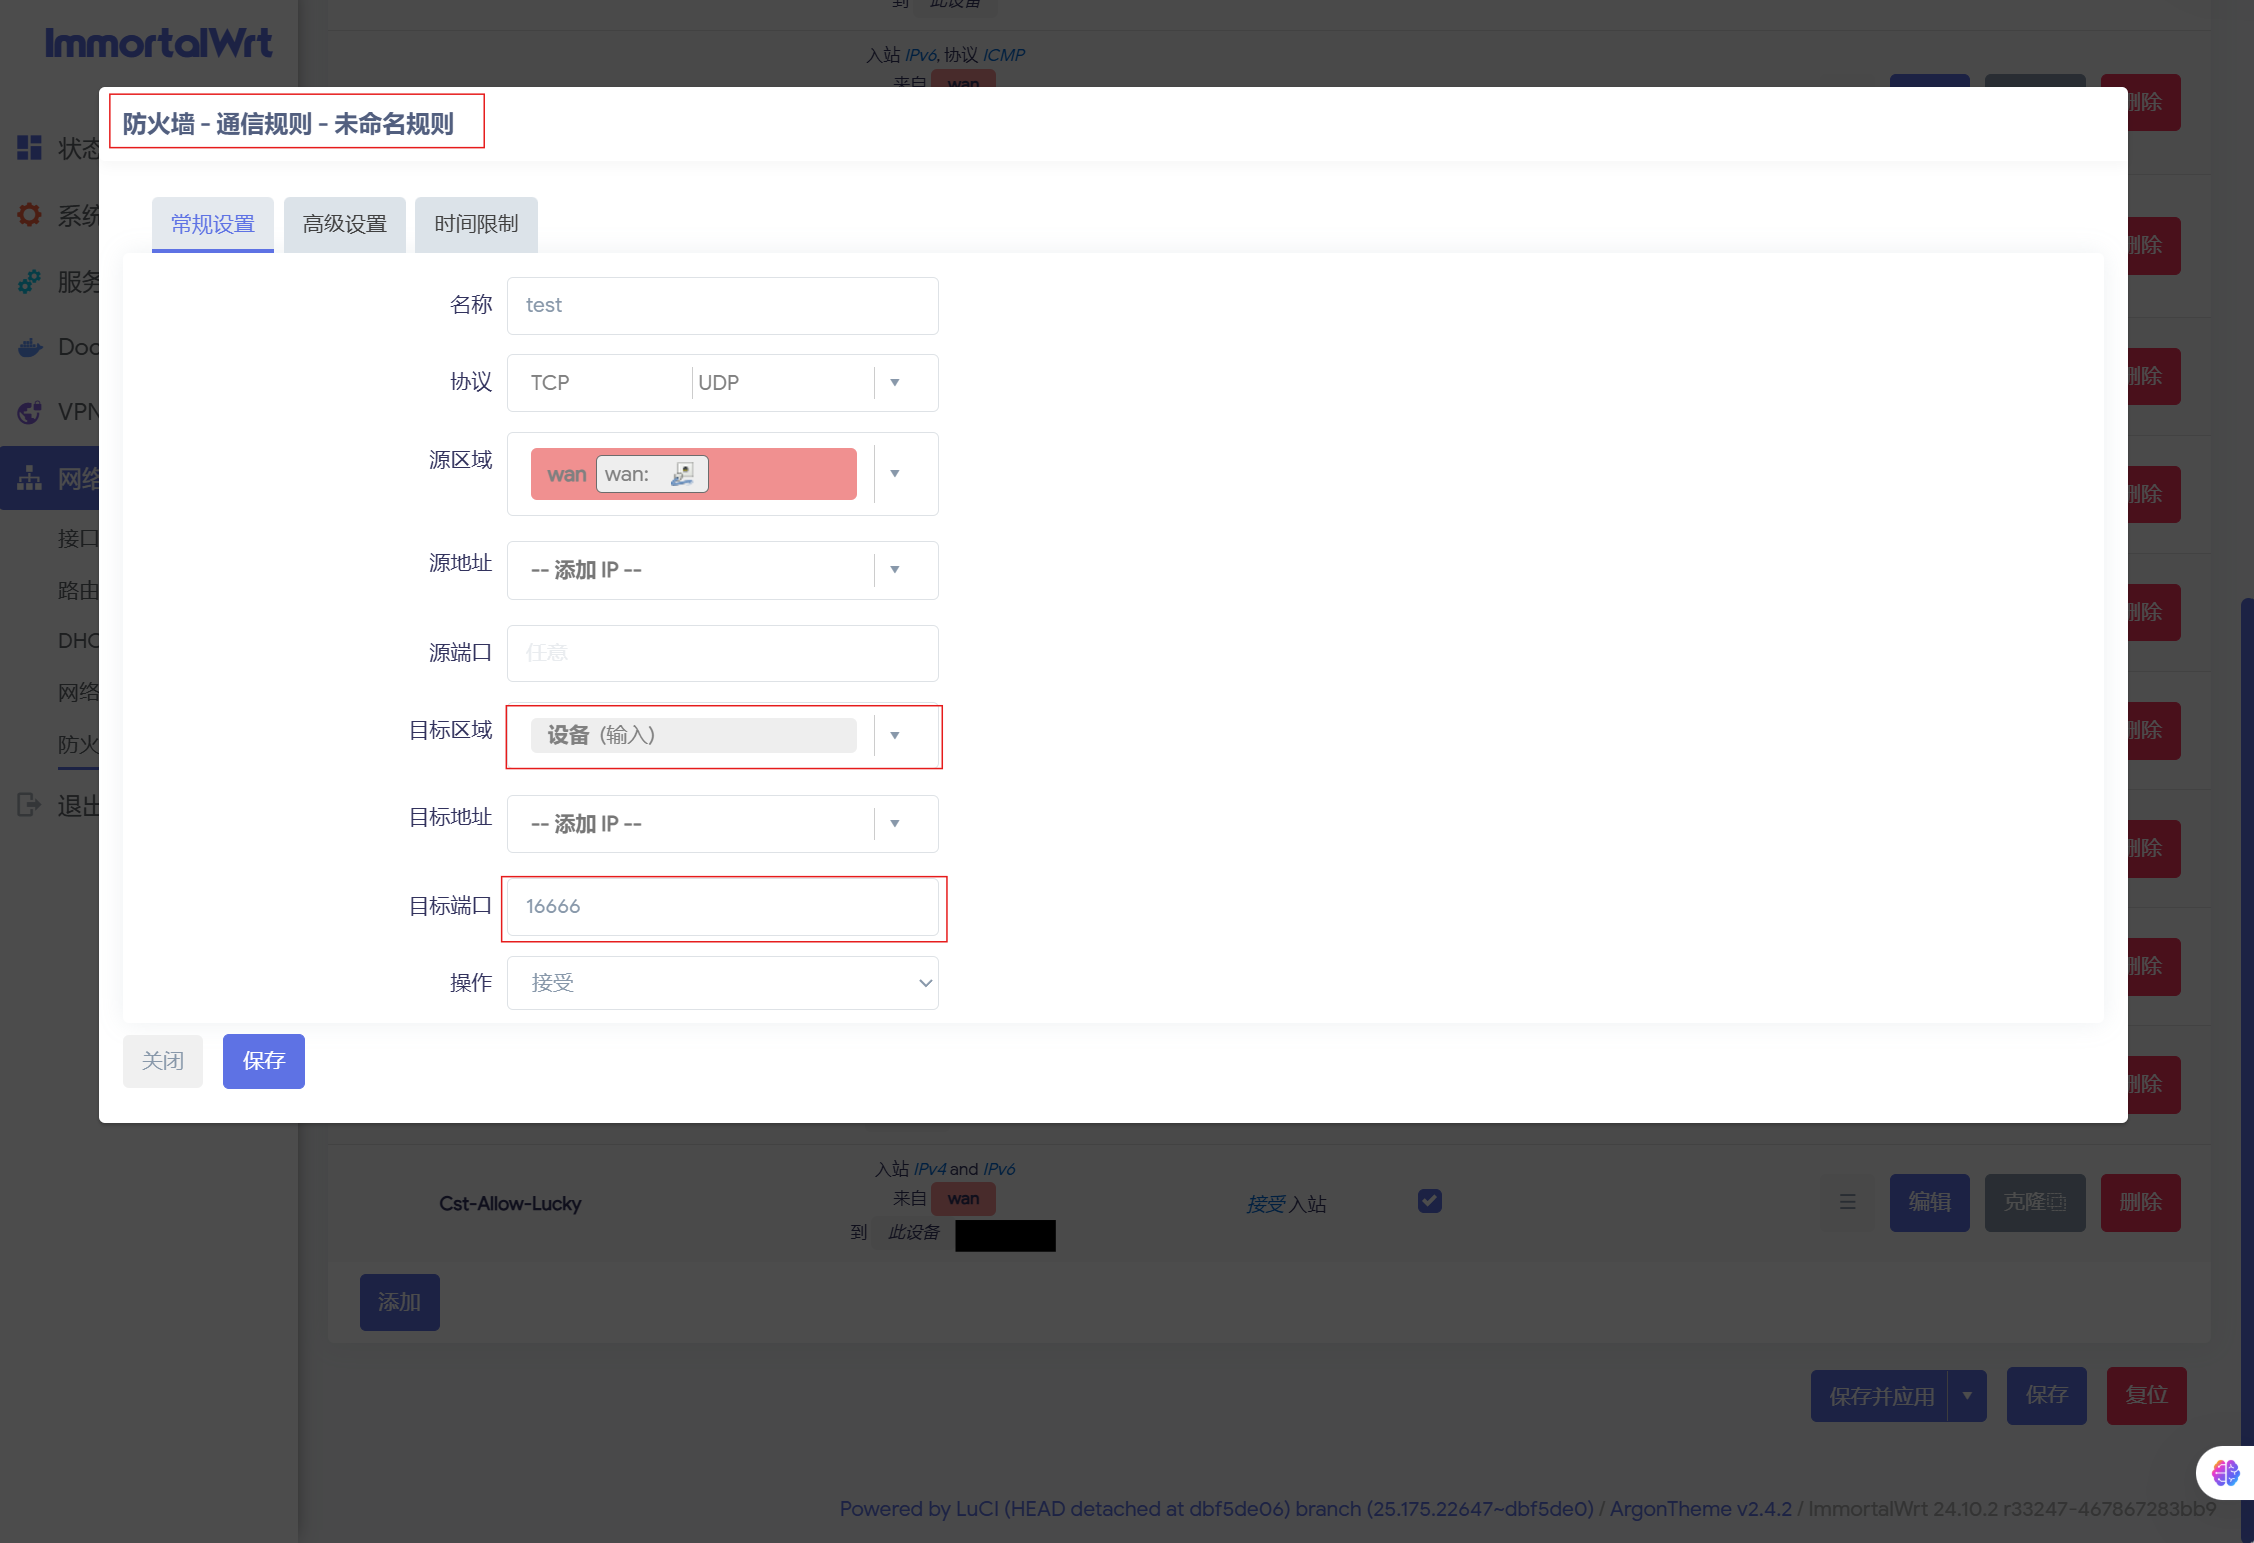The image size is (2254, 1543).
Task: Click the network topology icon in sidebar
Action: click(30, 478)
